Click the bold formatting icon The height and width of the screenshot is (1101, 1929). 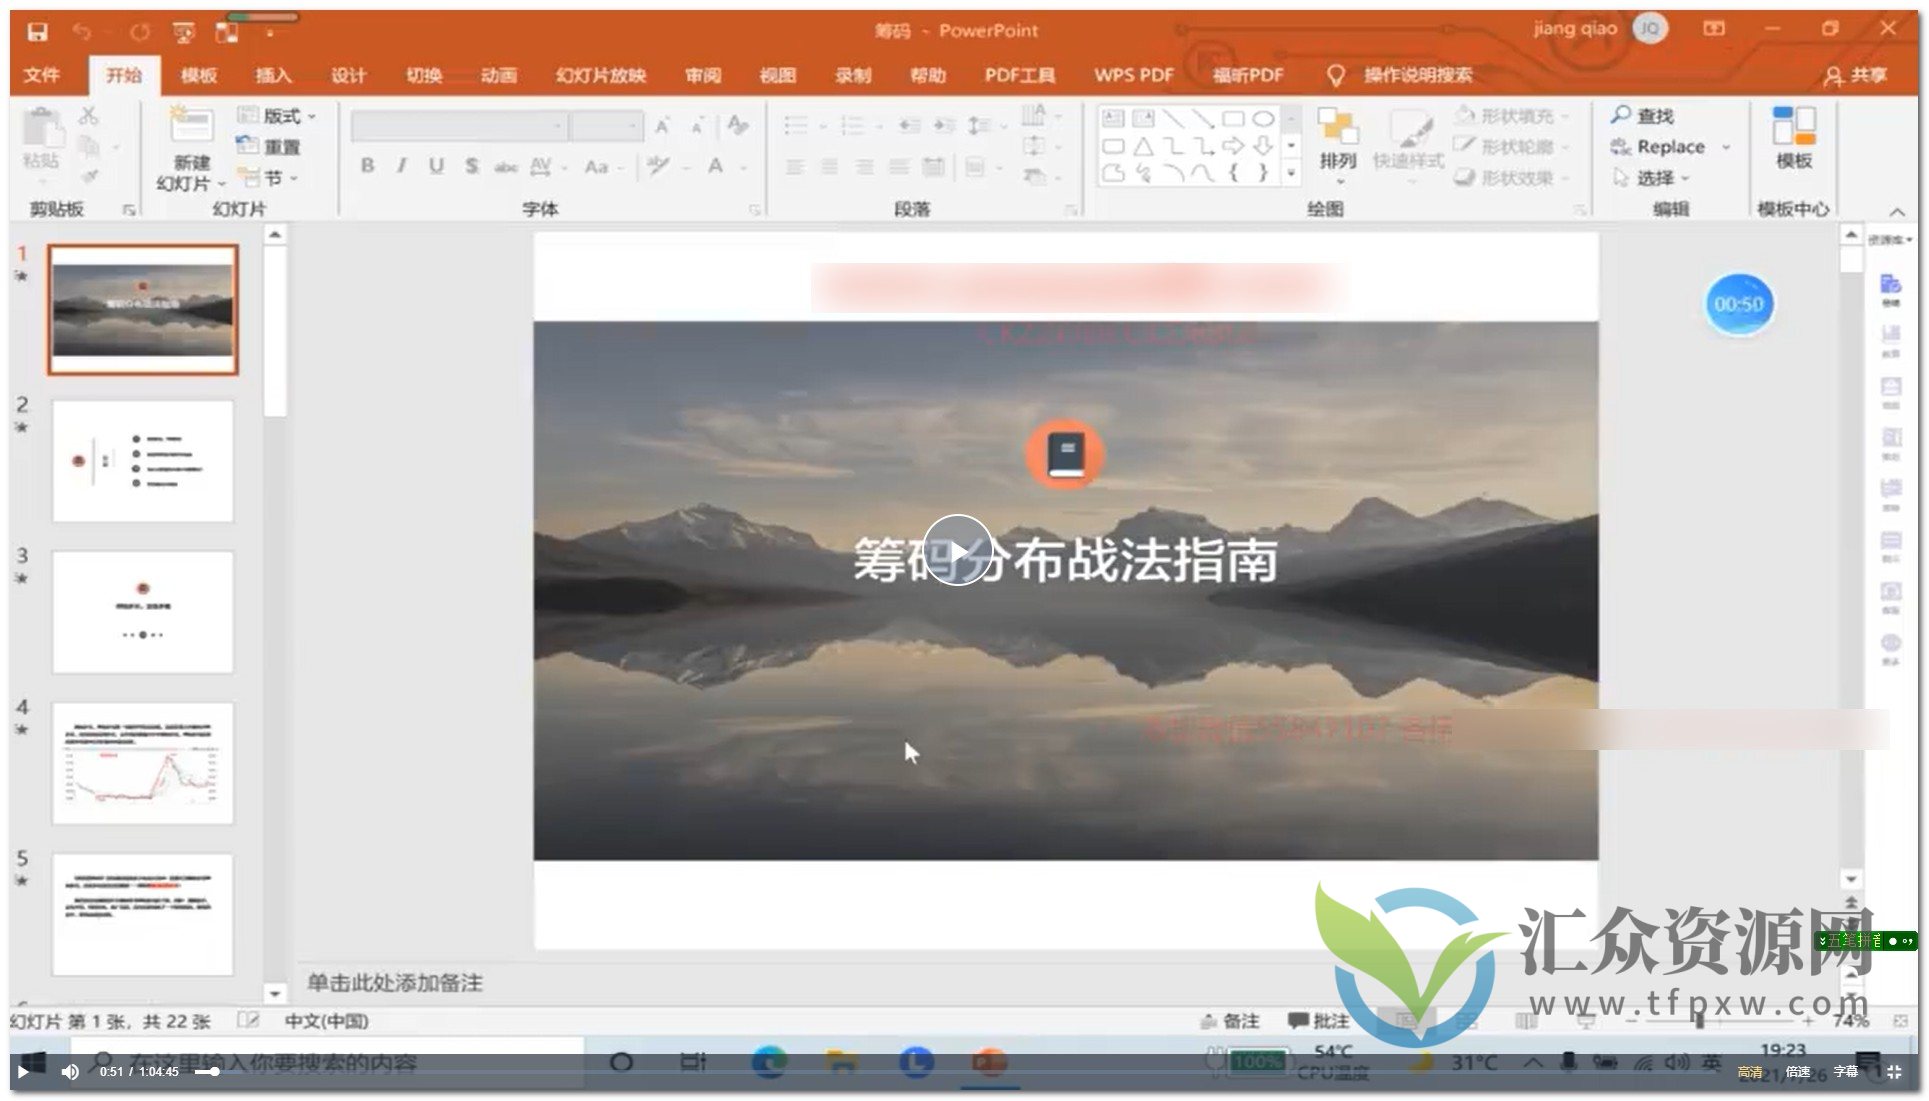click(x=367, y=167)
